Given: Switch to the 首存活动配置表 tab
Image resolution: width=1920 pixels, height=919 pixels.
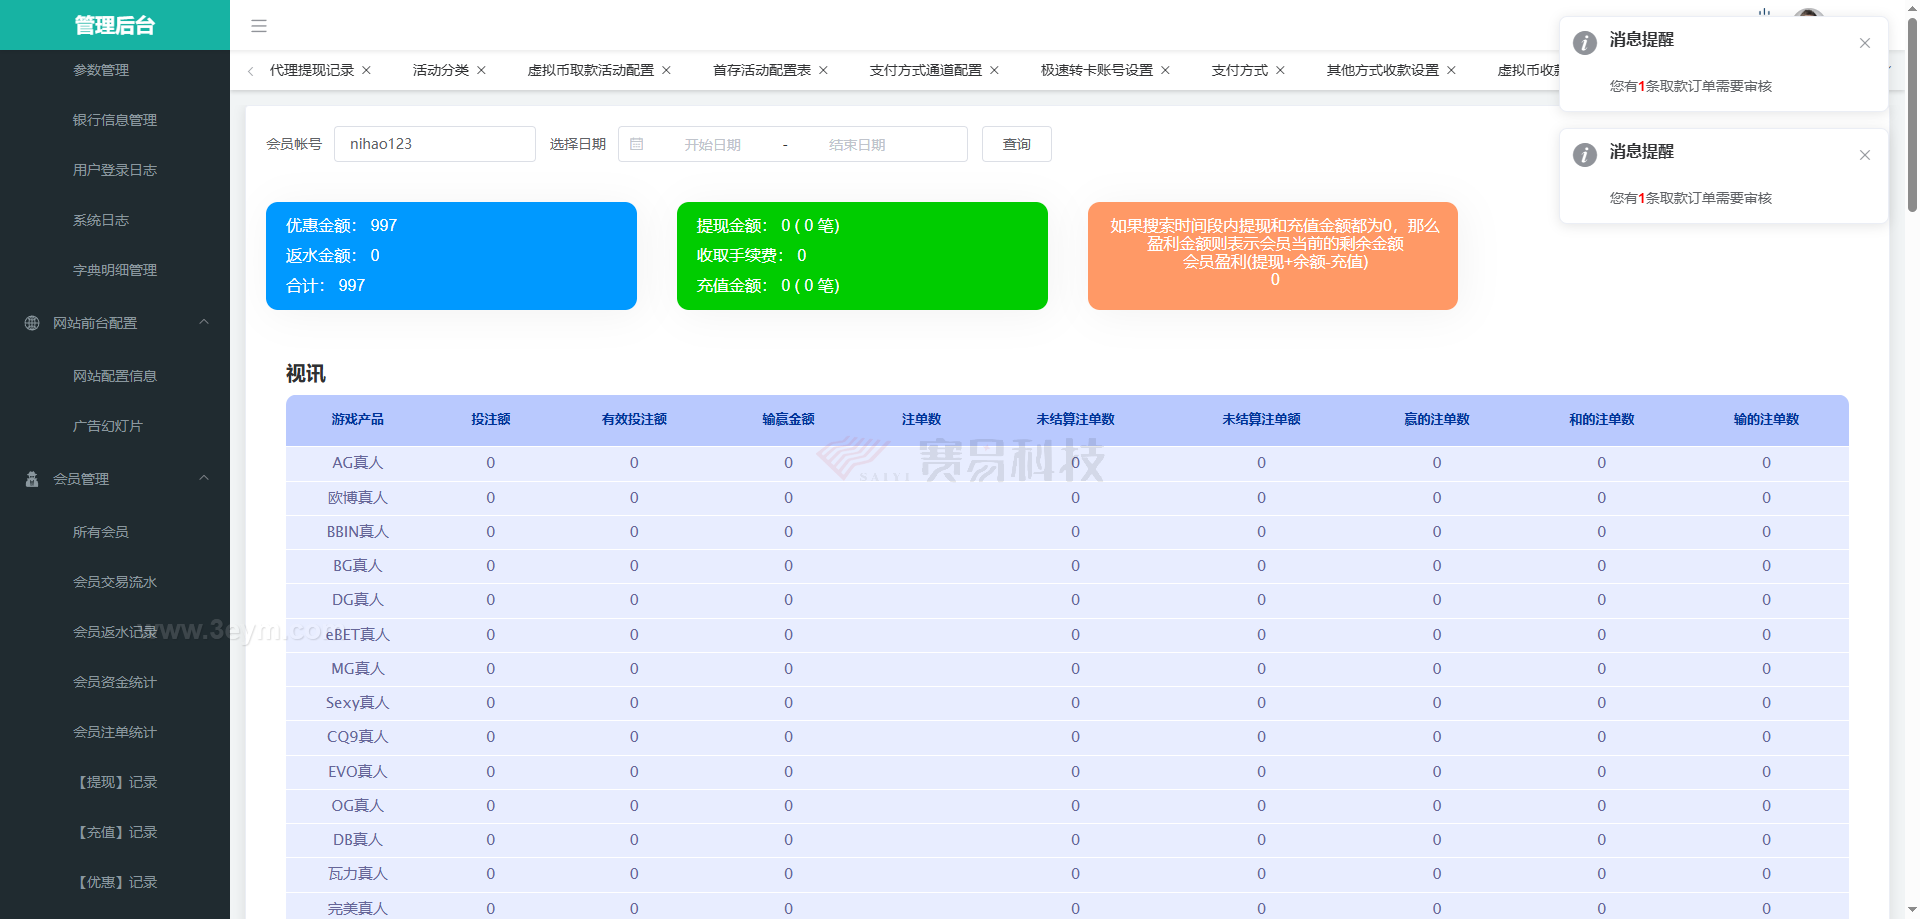Looking at the screenshot, I should (x=761, y=70).
